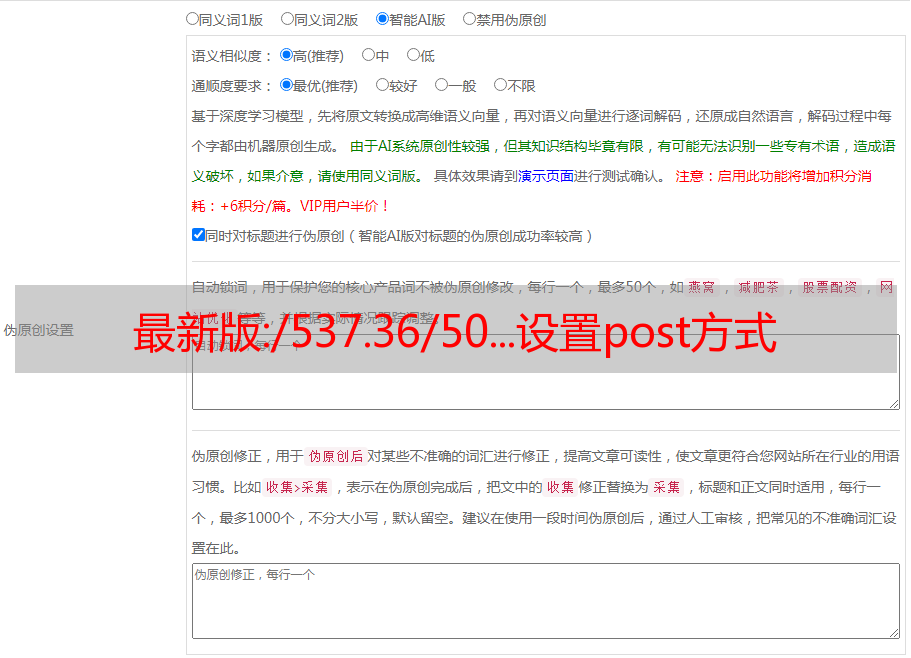Click the red text VIP用户半价
The height and width of the screenshot is (658, 911).
pos(339,206)
